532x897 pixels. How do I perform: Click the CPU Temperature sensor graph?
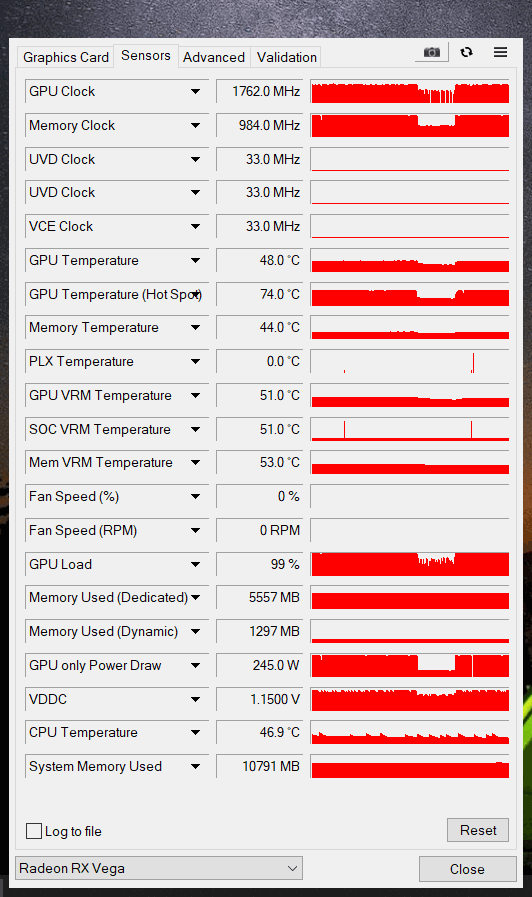[410, 733]
